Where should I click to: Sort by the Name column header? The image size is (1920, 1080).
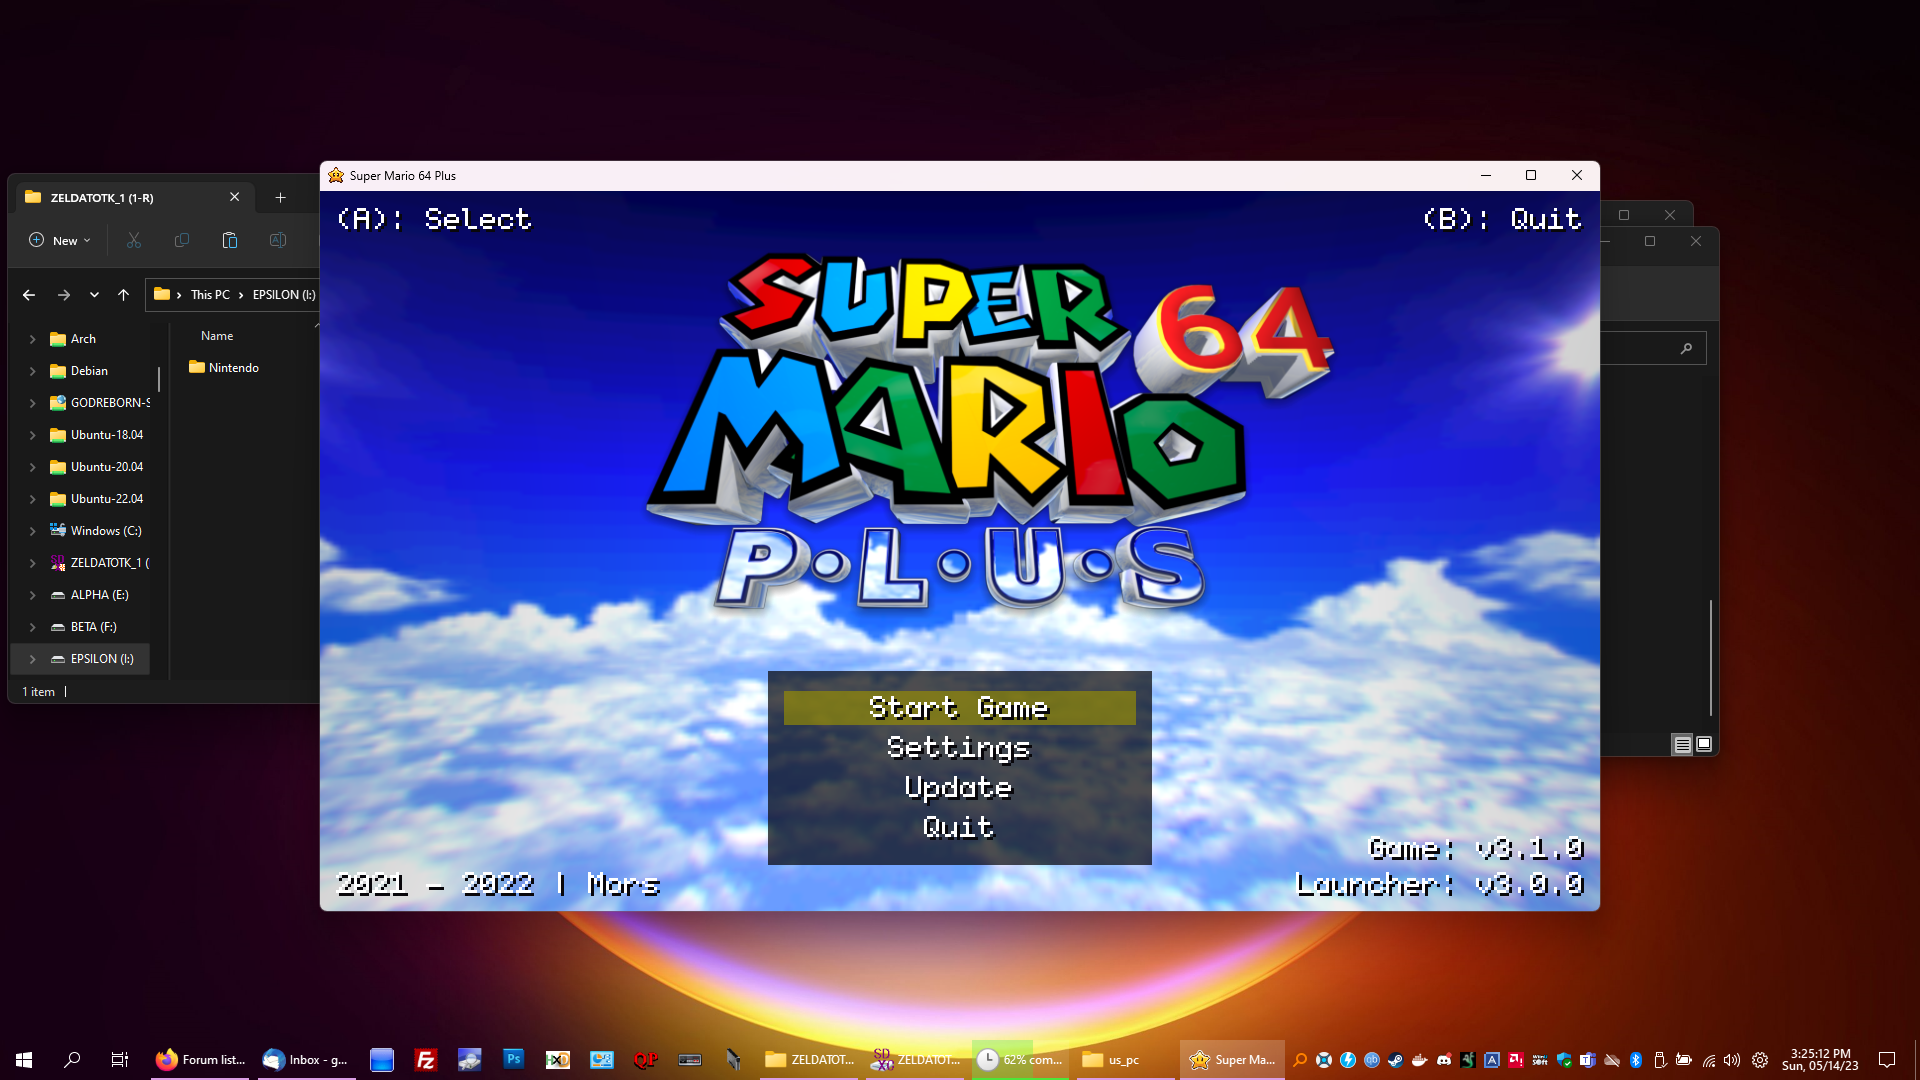tap(217, 336)
